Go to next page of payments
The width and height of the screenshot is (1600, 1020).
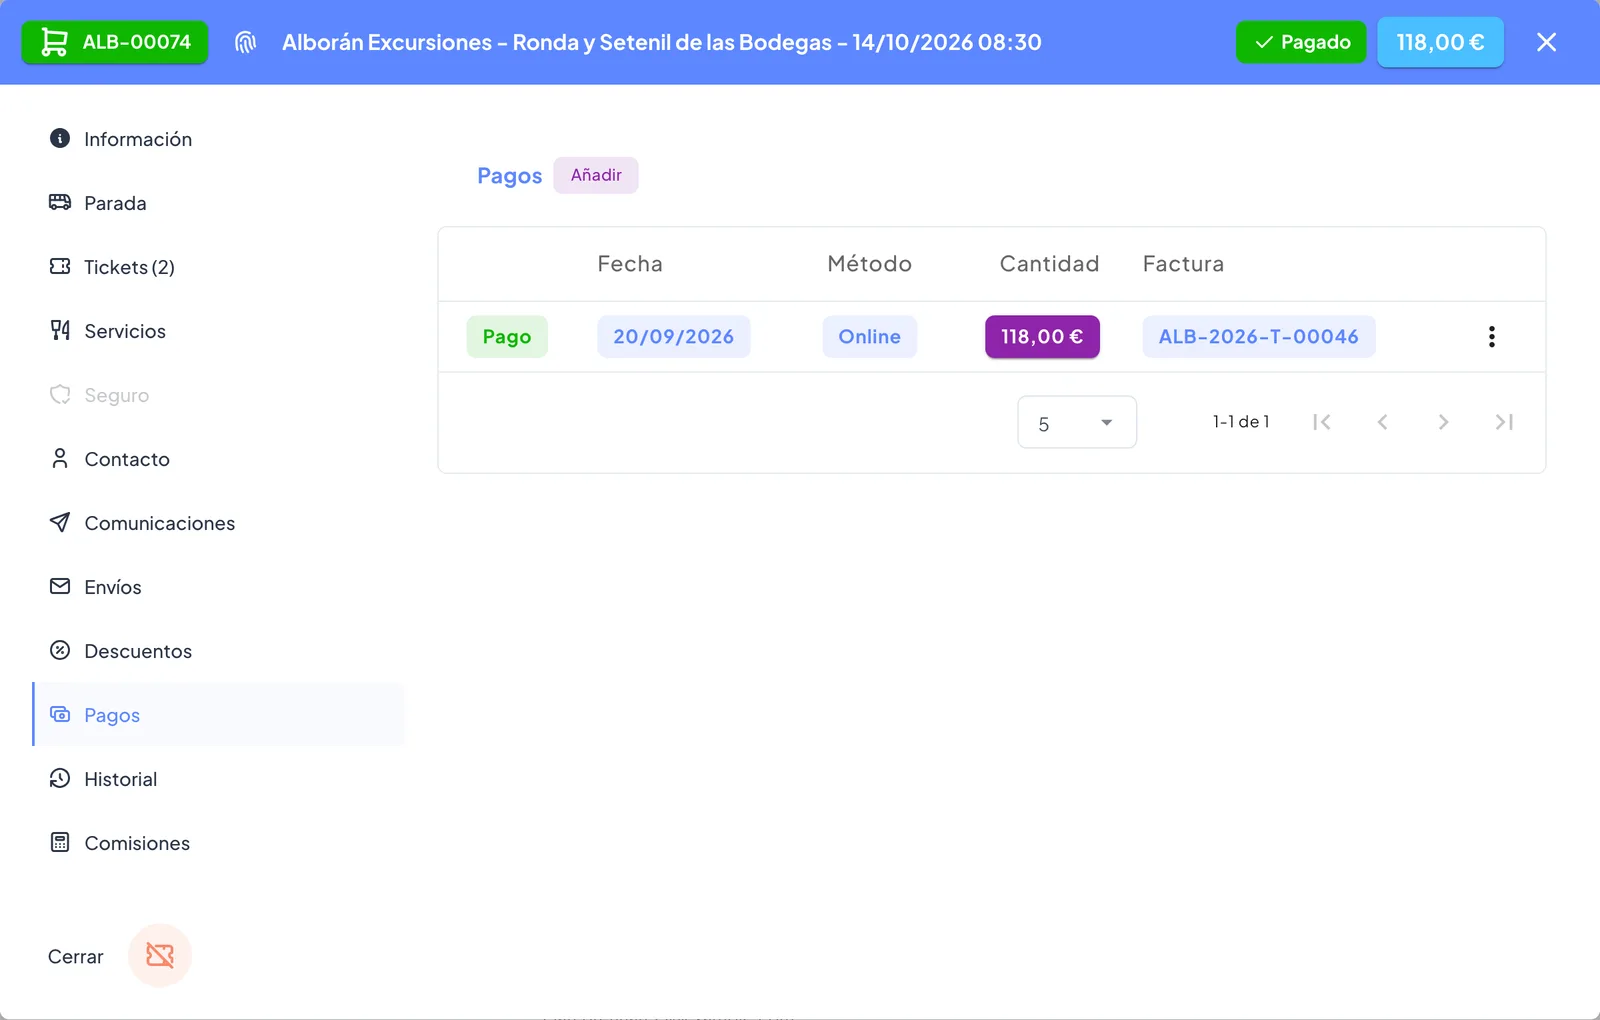pyautogui.click(x=1443, y=422)
